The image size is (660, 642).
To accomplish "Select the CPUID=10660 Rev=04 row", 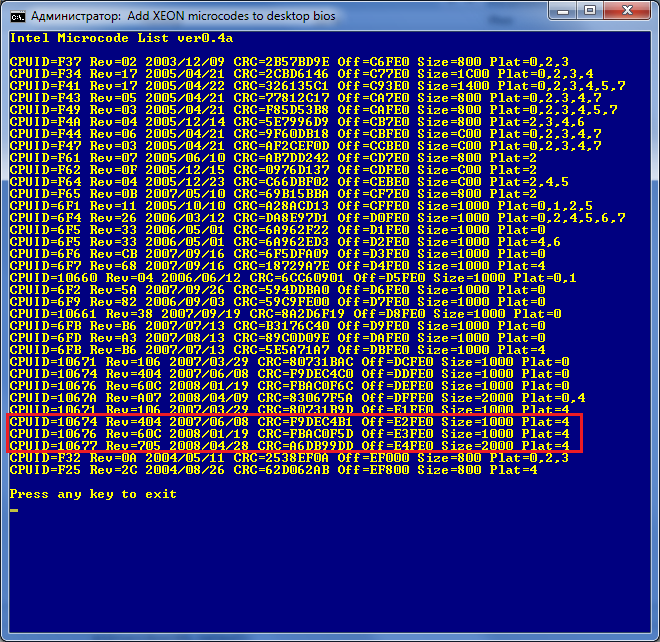I will point(293,278).
